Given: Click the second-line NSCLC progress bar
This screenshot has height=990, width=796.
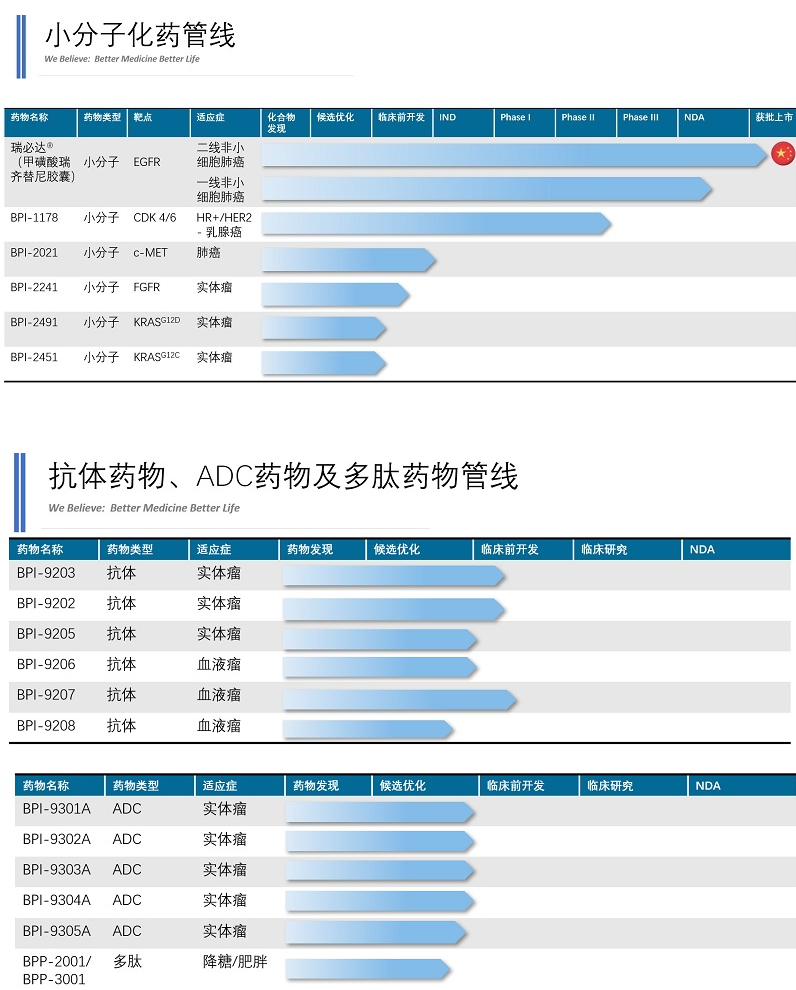Looking at the screenshot, I should coord(514,155).
